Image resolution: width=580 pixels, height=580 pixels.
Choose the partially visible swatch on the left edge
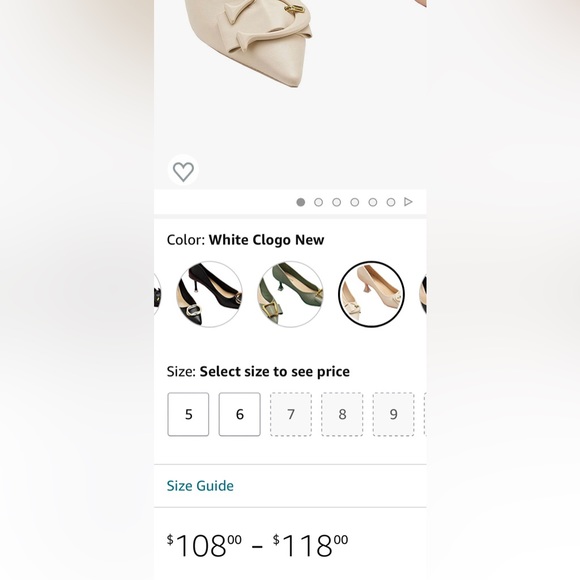click(158, 294)
